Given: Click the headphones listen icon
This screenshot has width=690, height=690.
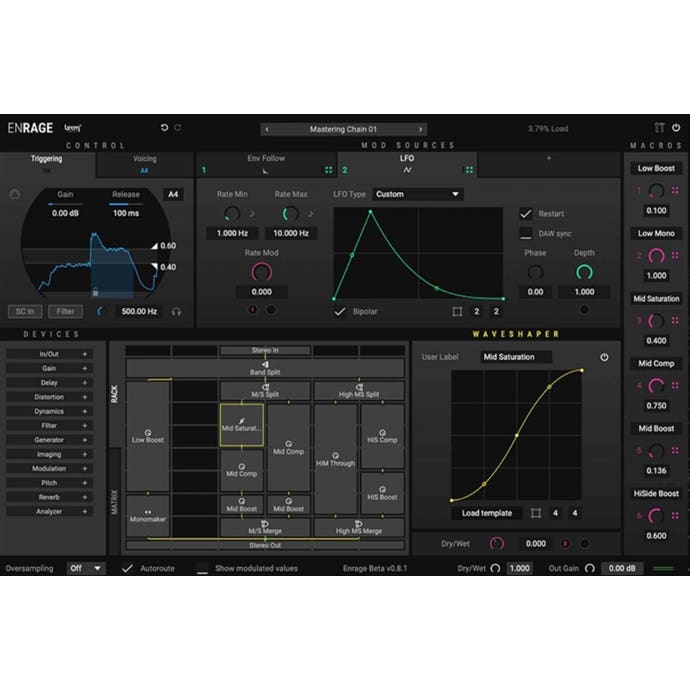Looking at the screenshot, I should pyautogui.click(x=176, y=312).
